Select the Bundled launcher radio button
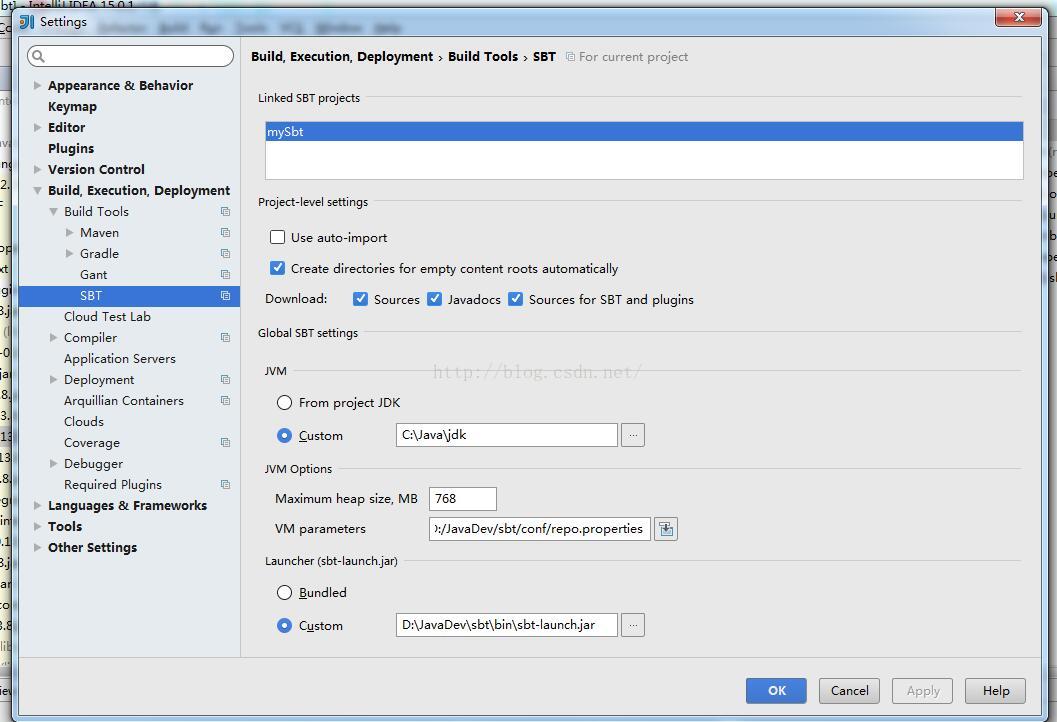 (x=284, y=593)
